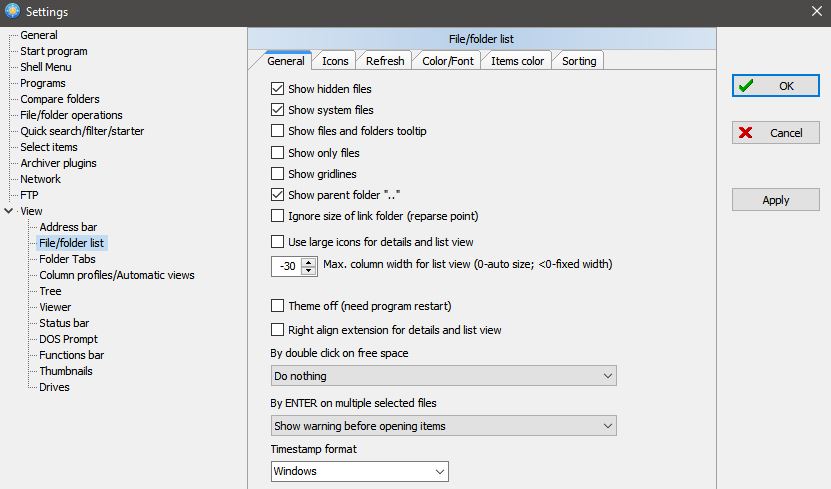Screen dimensions: 831x489
Task: Check Right align extension option
Action: [277, 330]
